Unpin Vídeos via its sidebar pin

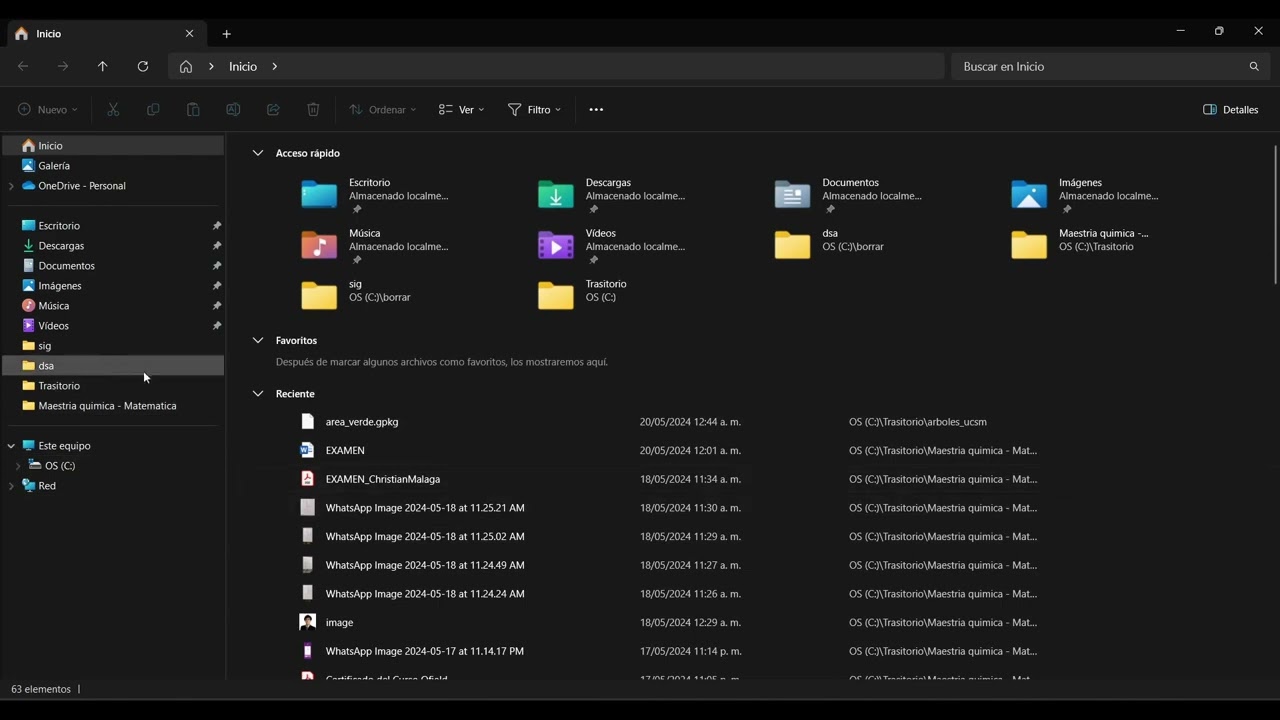(217, 326)
